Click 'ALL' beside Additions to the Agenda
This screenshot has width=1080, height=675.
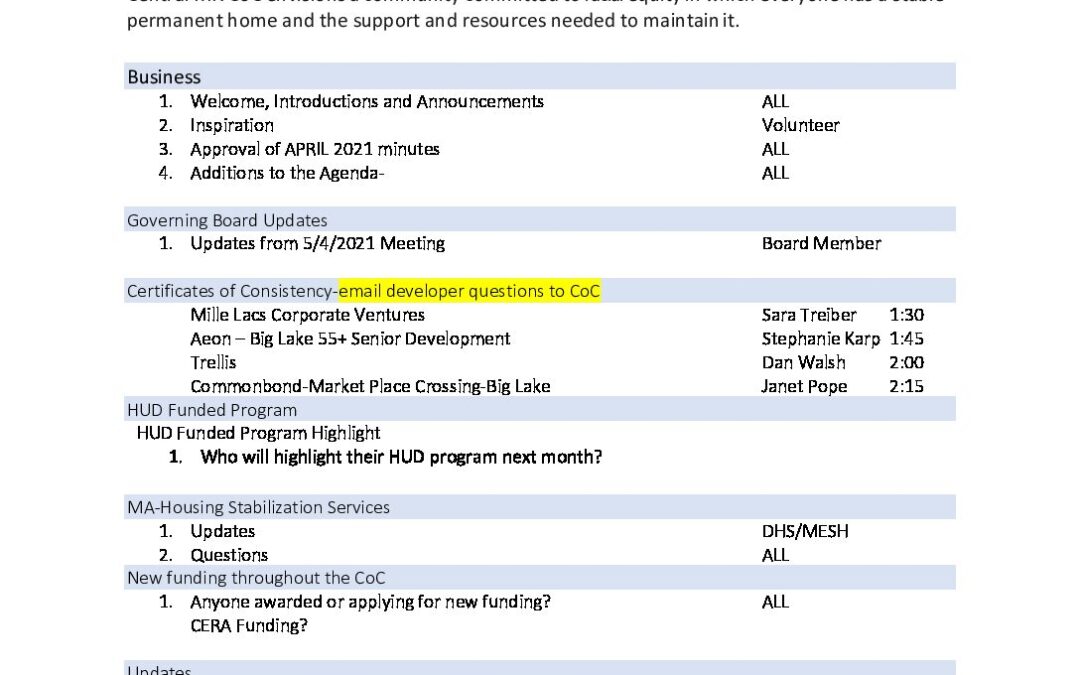(775, 173)
